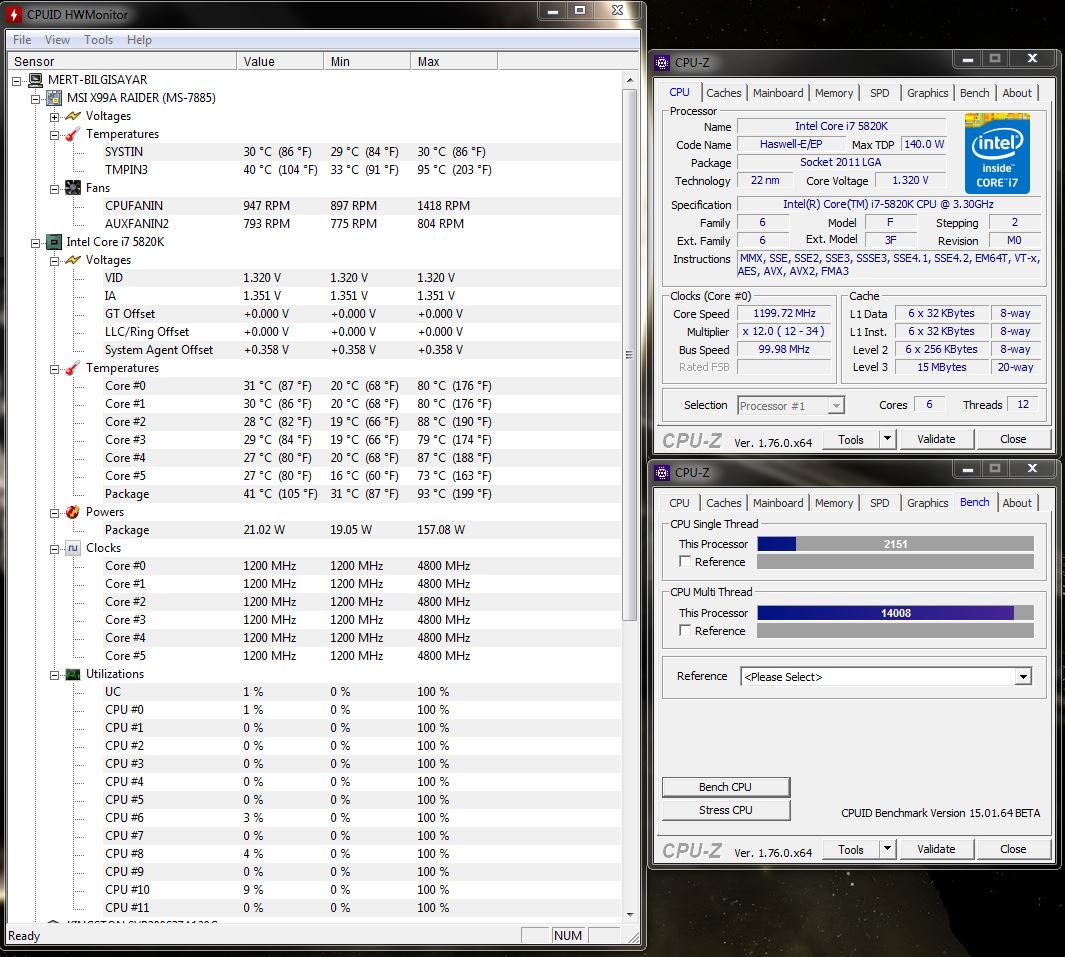The image size is (1065, 957).
Task: Click the Clocks waveform icon
Action: click(x=73, y=548)
